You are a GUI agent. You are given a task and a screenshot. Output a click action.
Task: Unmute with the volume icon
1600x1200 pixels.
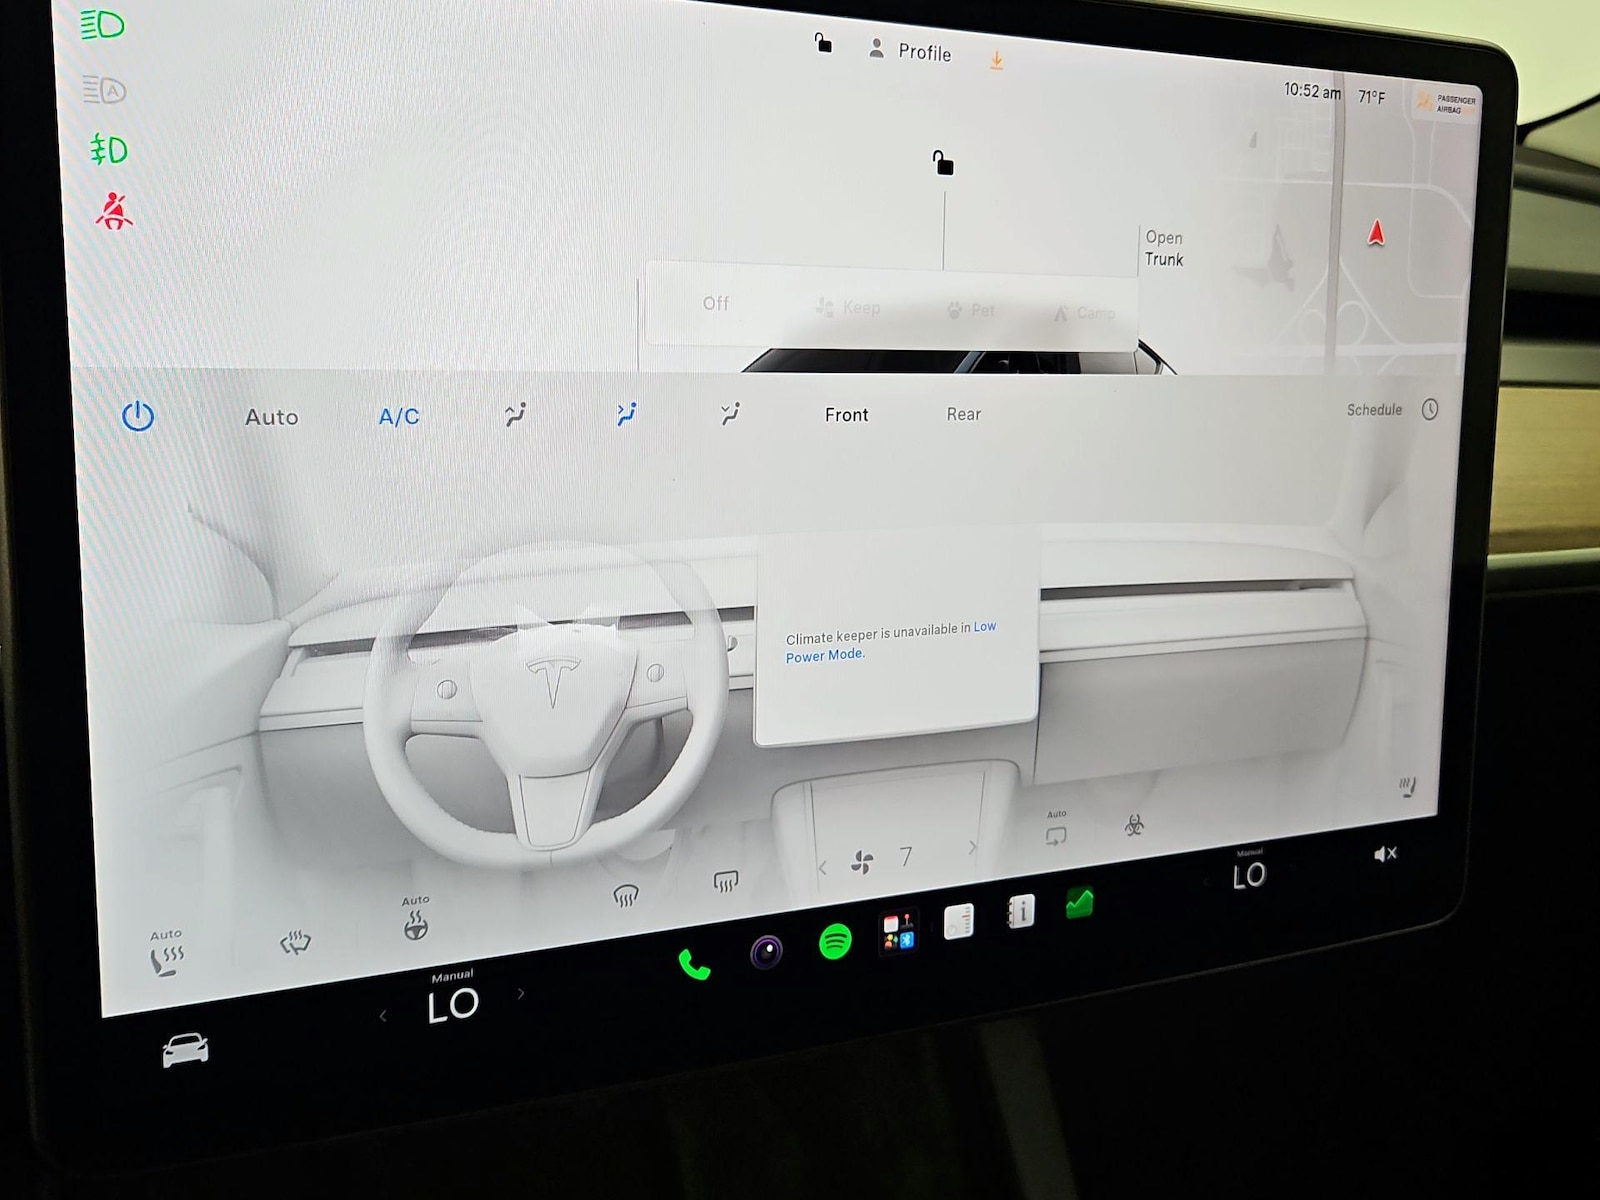pos(1385,853)
